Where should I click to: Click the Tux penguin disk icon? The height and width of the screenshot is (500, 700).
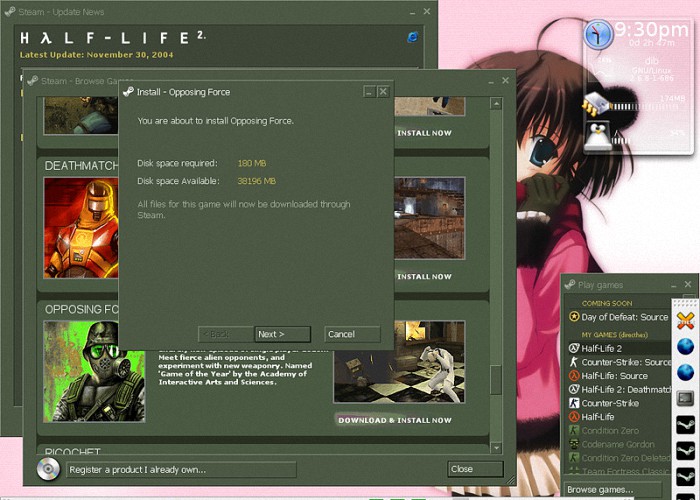(x=598, y=135)
